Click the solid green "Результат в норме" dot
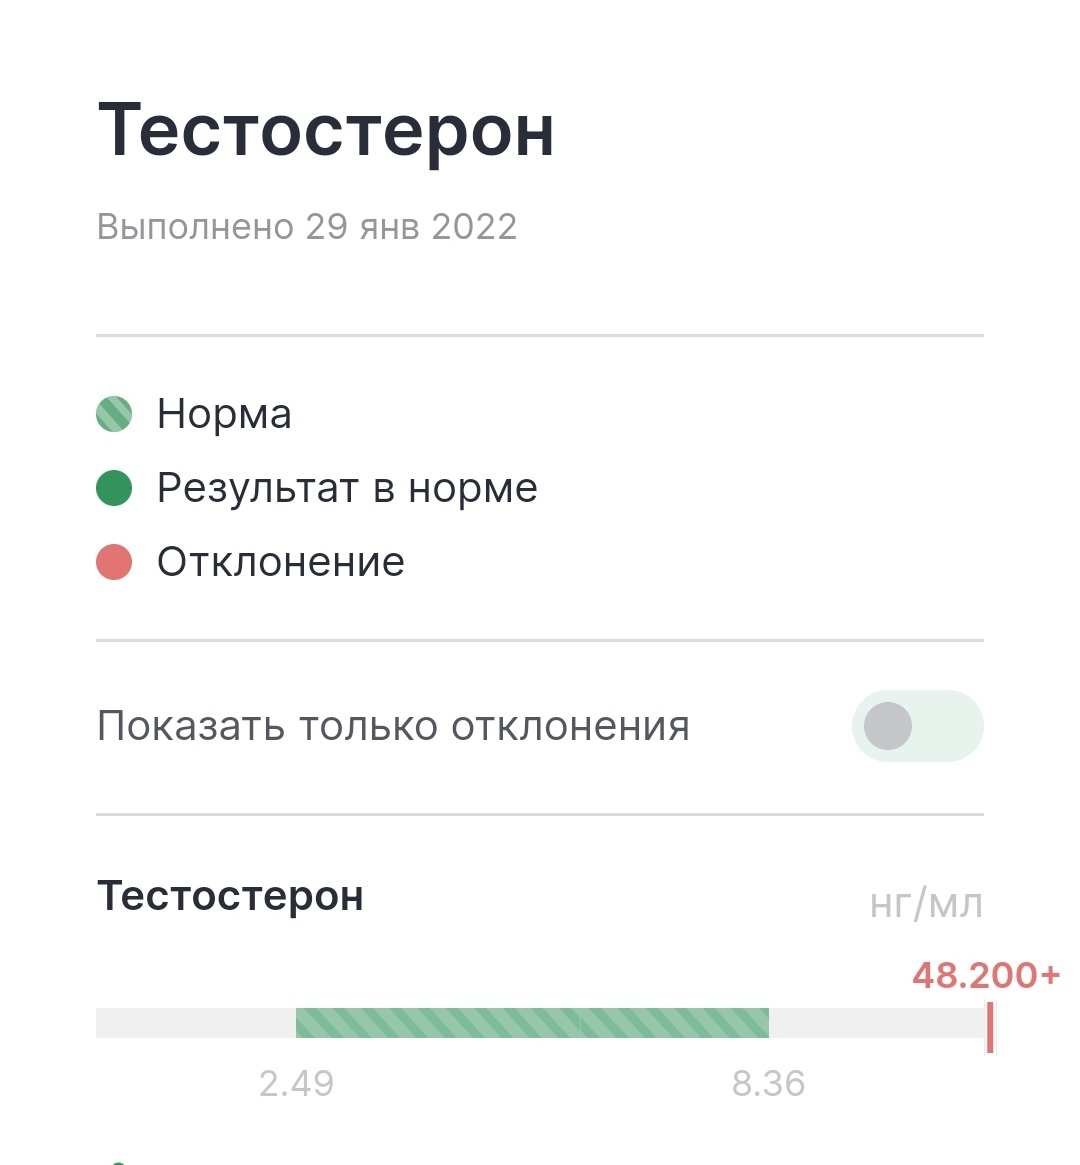This screenshot has width=1080, height=1165. pos(114,488)
